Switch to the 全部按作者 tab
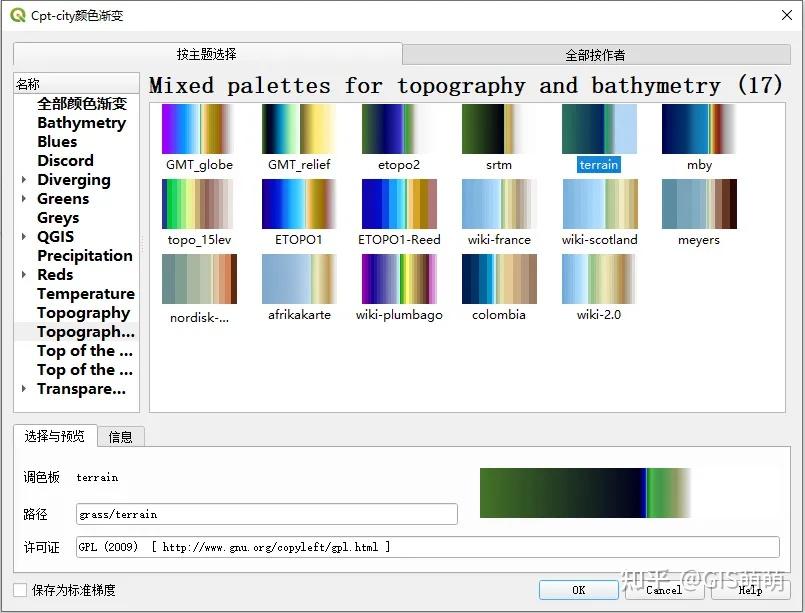This screenshot has width=805, height=613. click(x=596, y=55)
